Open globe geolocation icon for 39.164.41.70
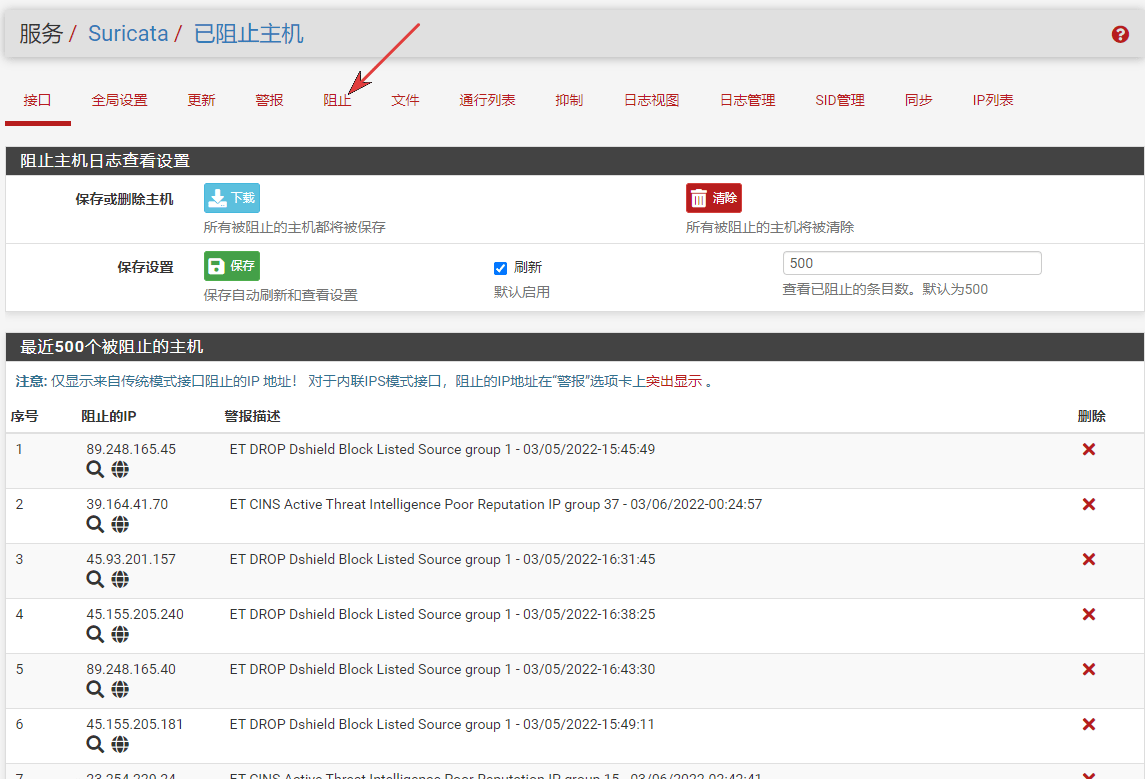The width and height of the screenshot is (1145, 779). click(x=120, y=524)
